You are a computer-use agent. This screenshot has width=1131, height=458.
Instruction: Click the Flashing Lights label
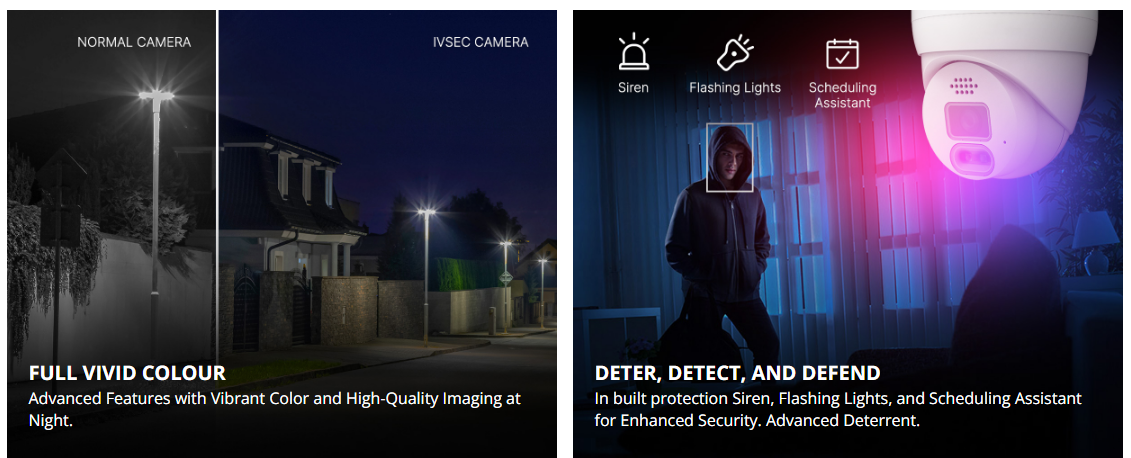coord(735,87)
